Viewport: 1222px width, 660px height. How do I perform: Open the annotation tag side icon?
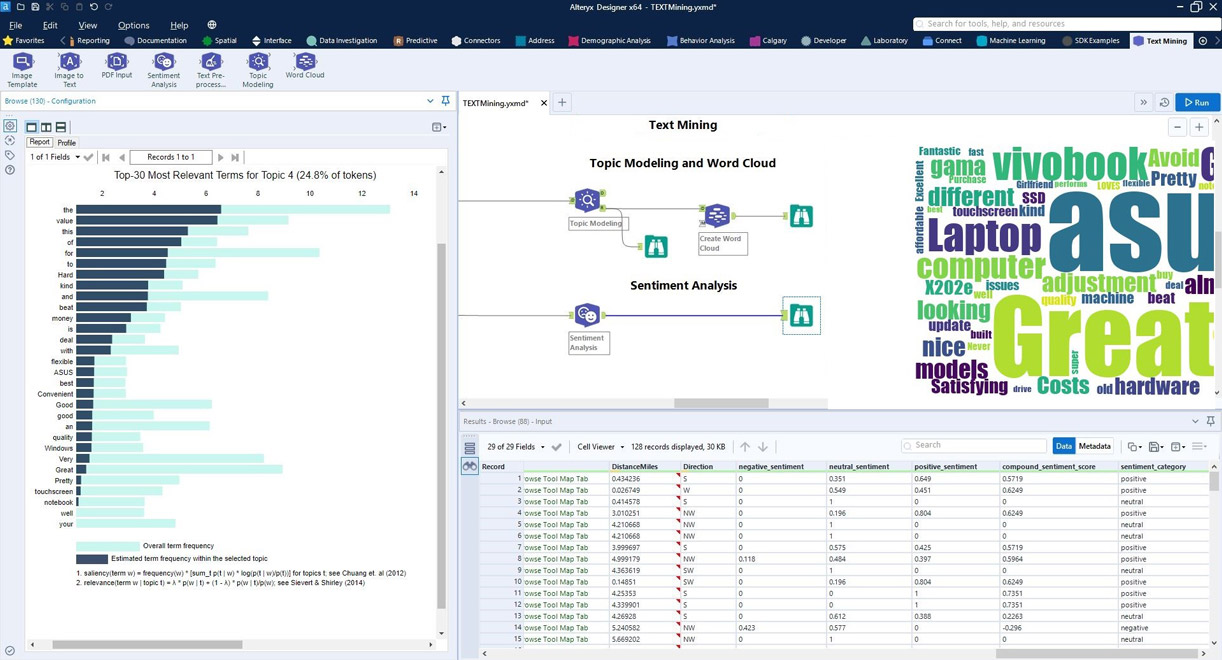[10, 156]
